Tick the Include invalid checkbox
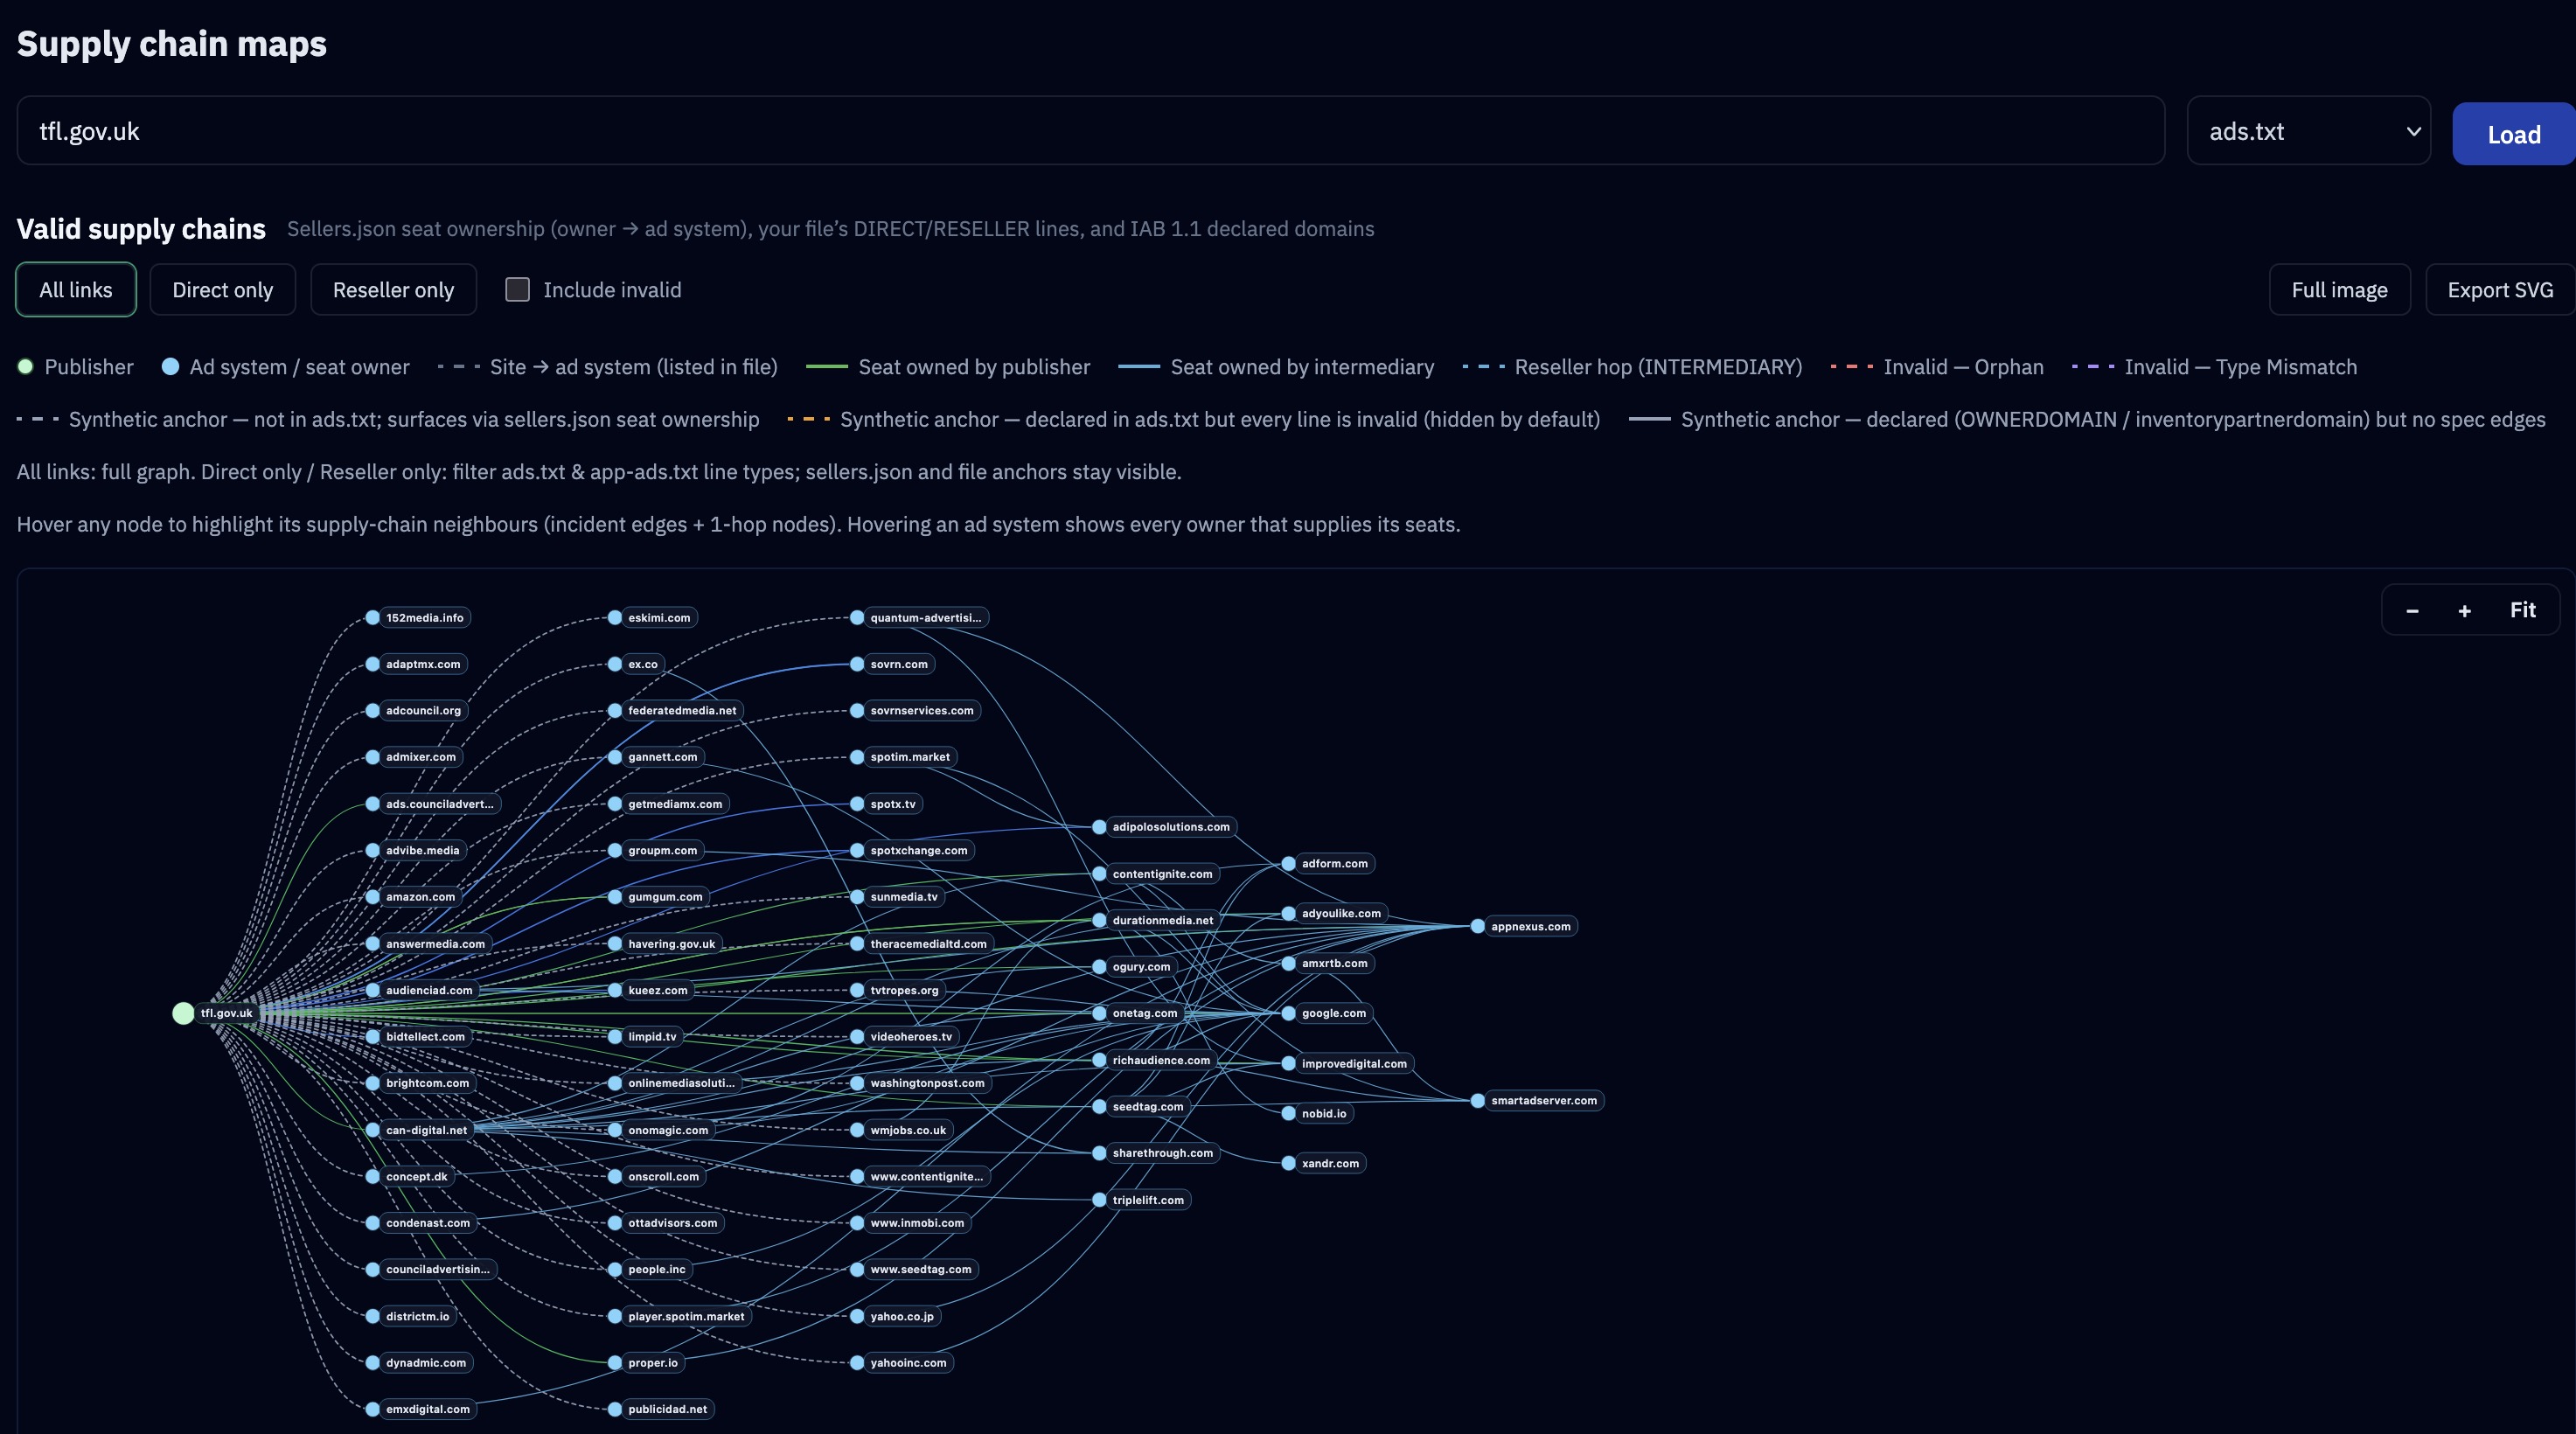 pyautogui.click(x=517, y=290)
